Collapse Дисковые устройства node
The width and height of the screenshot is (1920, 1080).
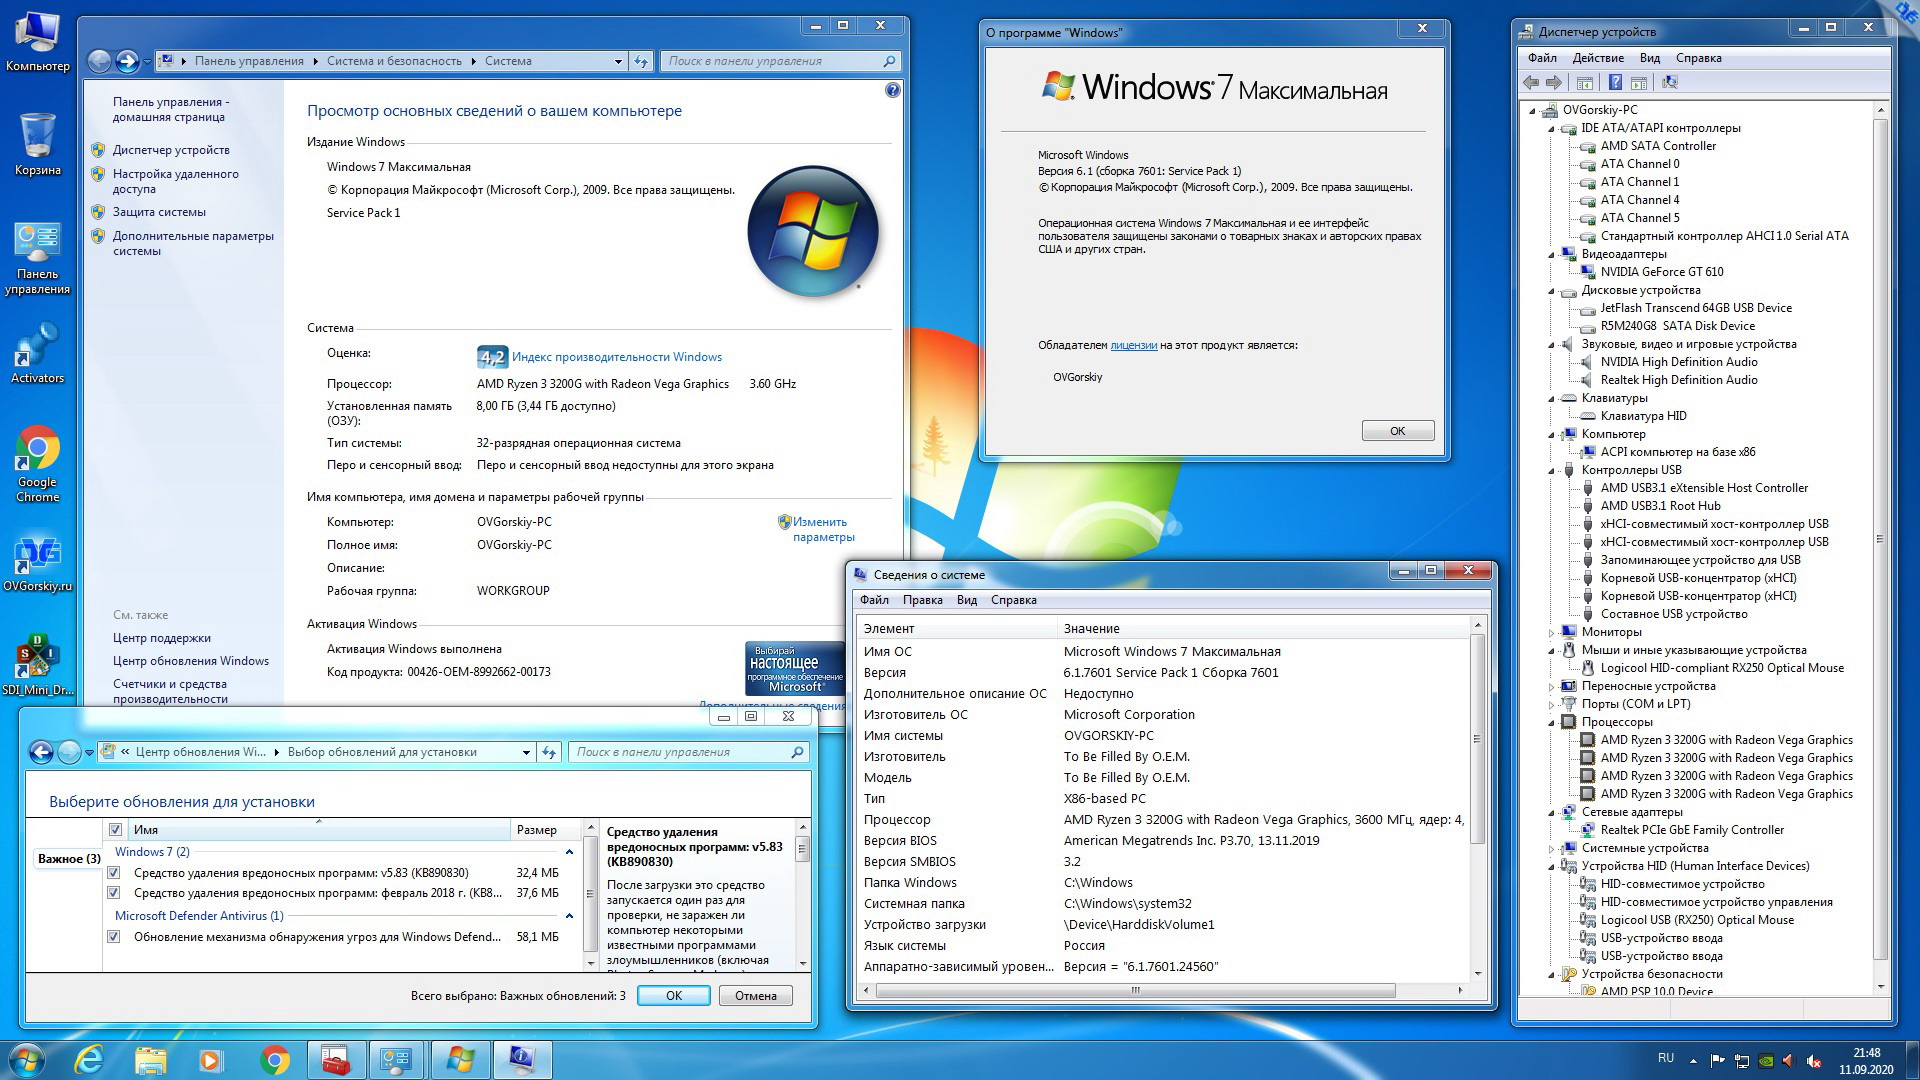click(1552, 291)
